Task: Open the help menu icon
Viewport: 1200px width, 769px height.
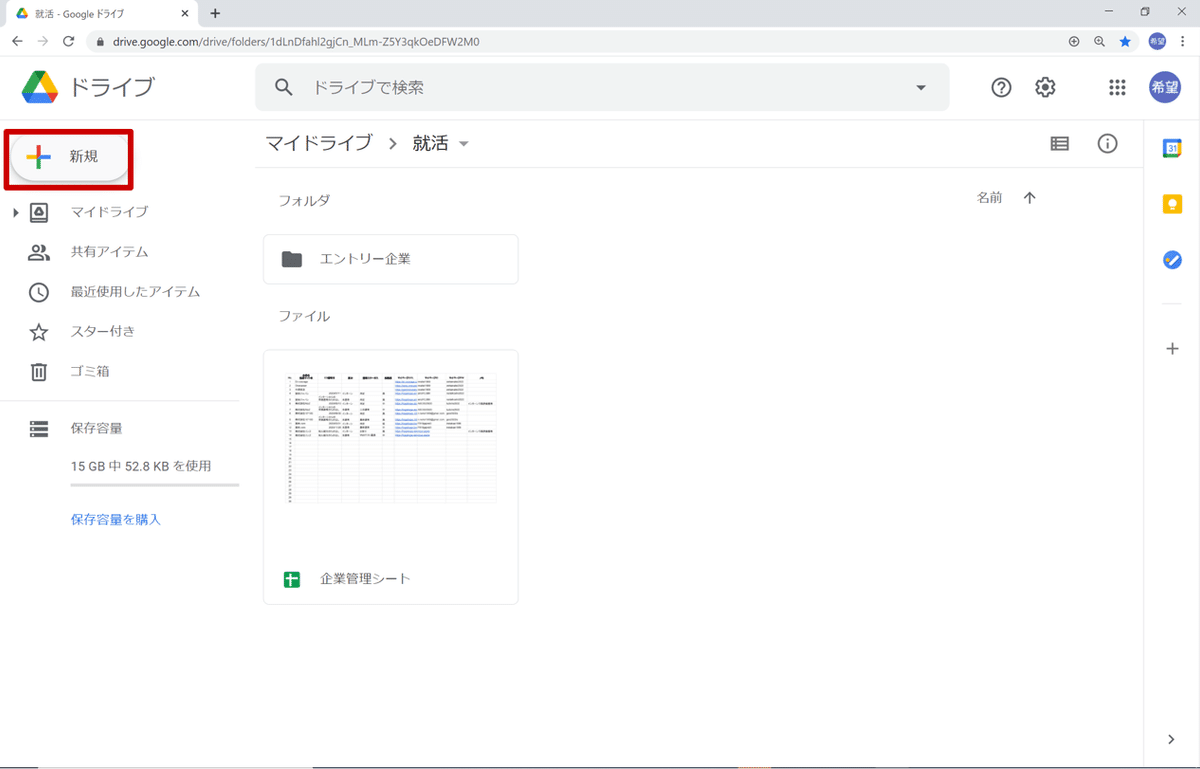Action: click(x=1000, y=87)
